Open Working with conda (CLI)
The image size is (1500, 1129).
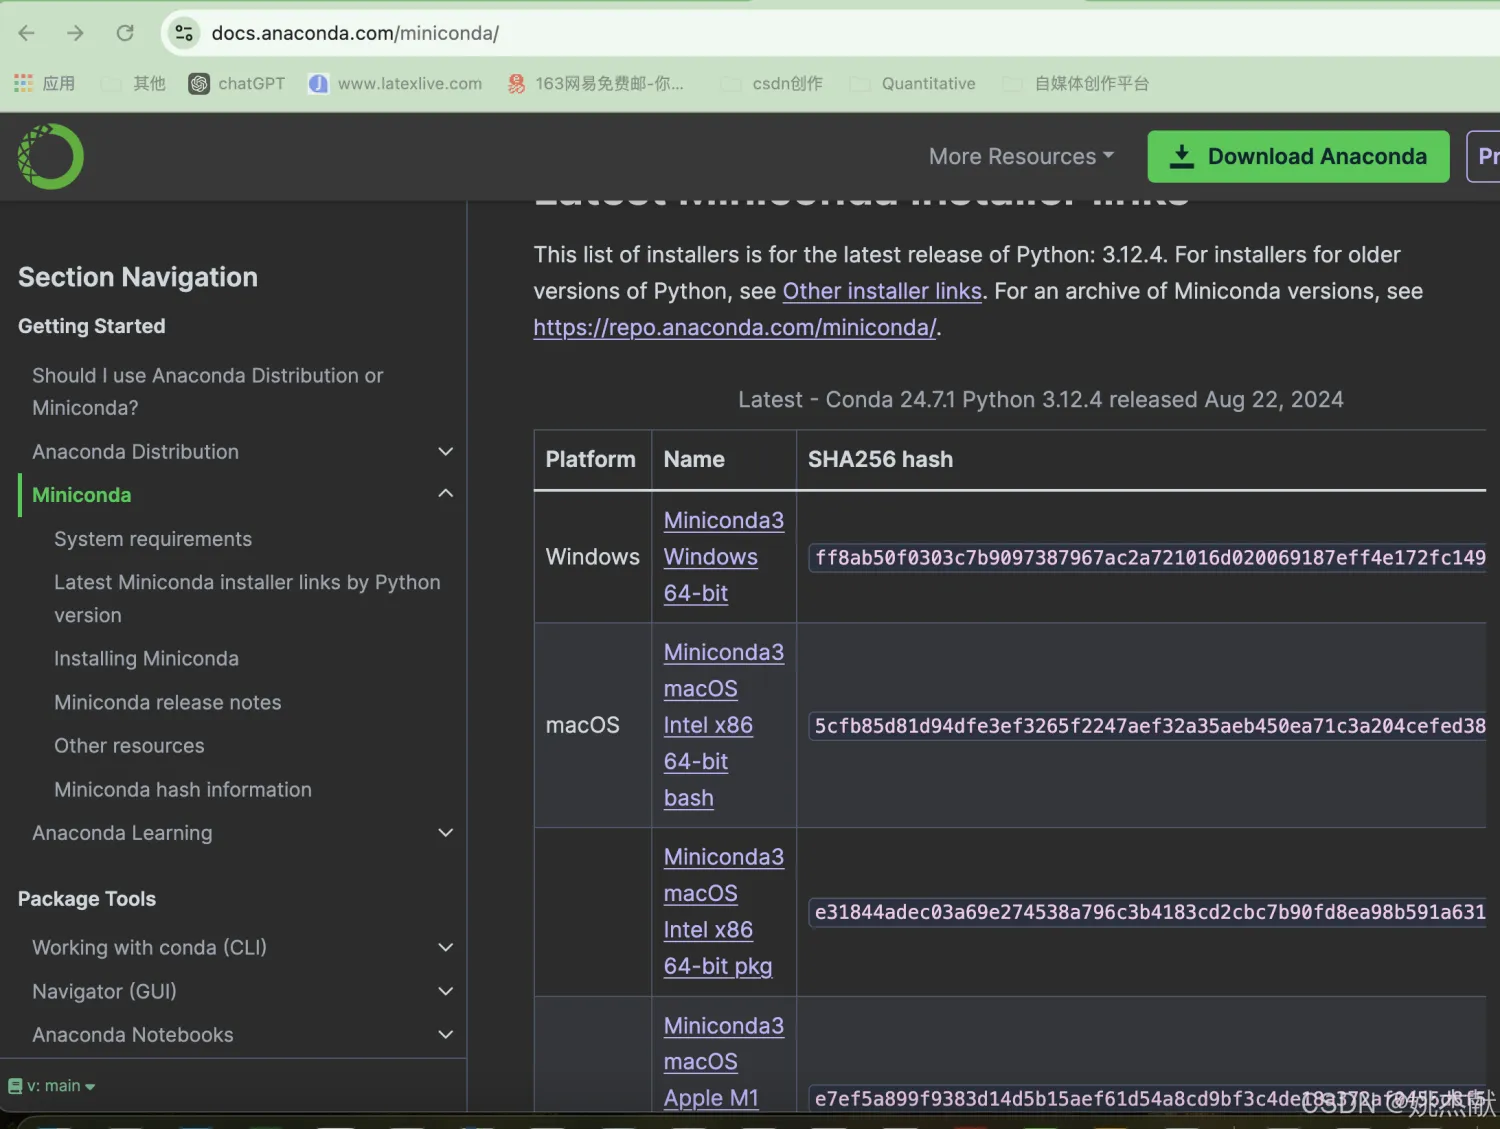149,948
